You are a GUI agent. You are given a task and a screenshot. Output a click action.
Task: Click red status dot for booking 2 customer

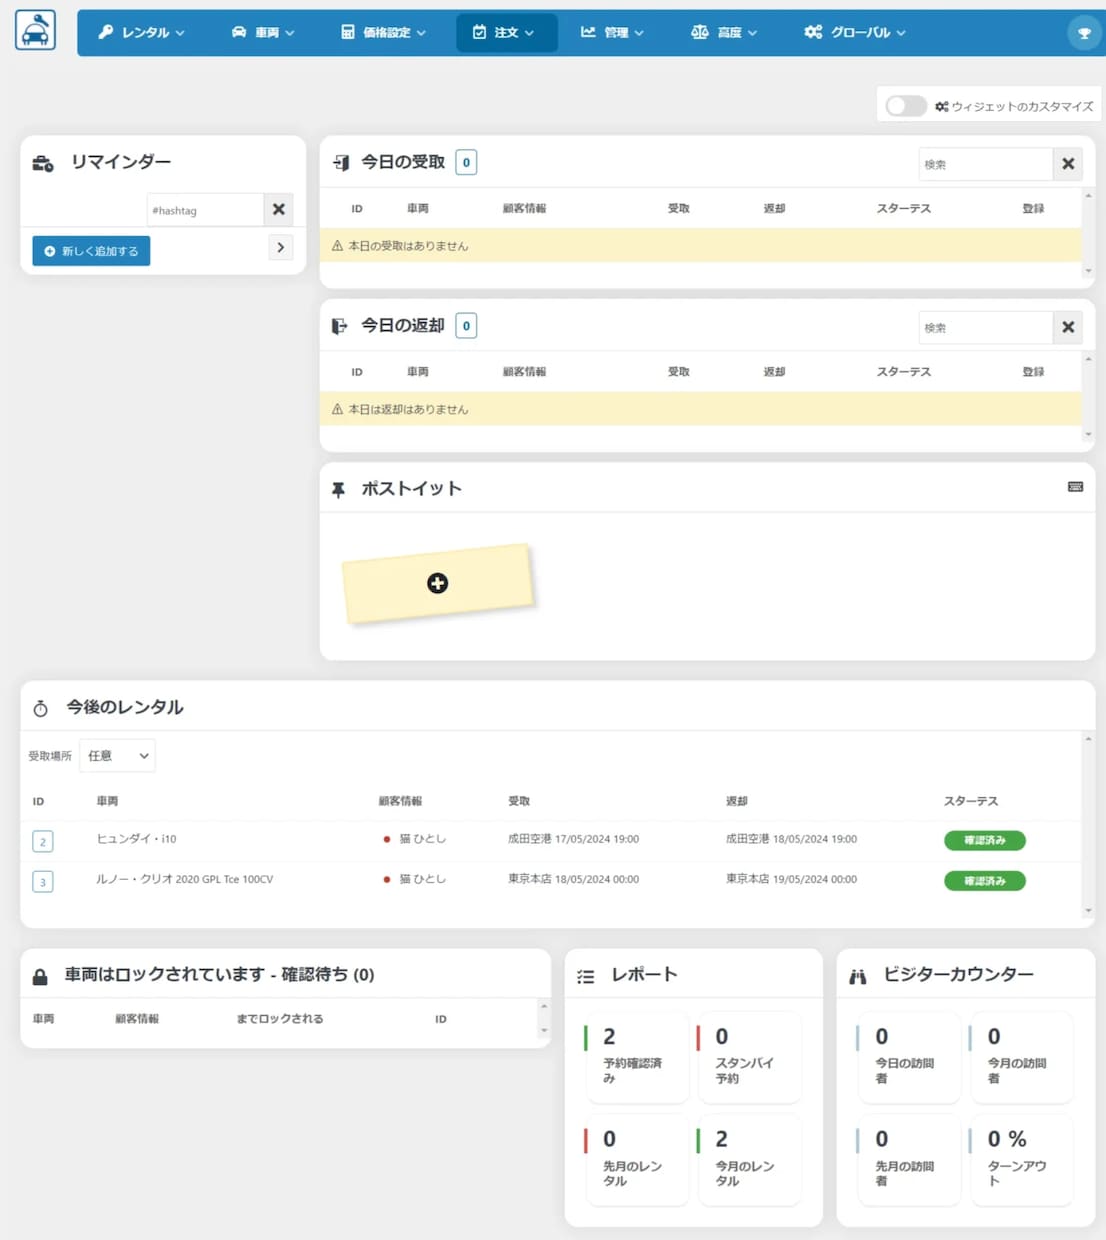[x=387, y=839]
